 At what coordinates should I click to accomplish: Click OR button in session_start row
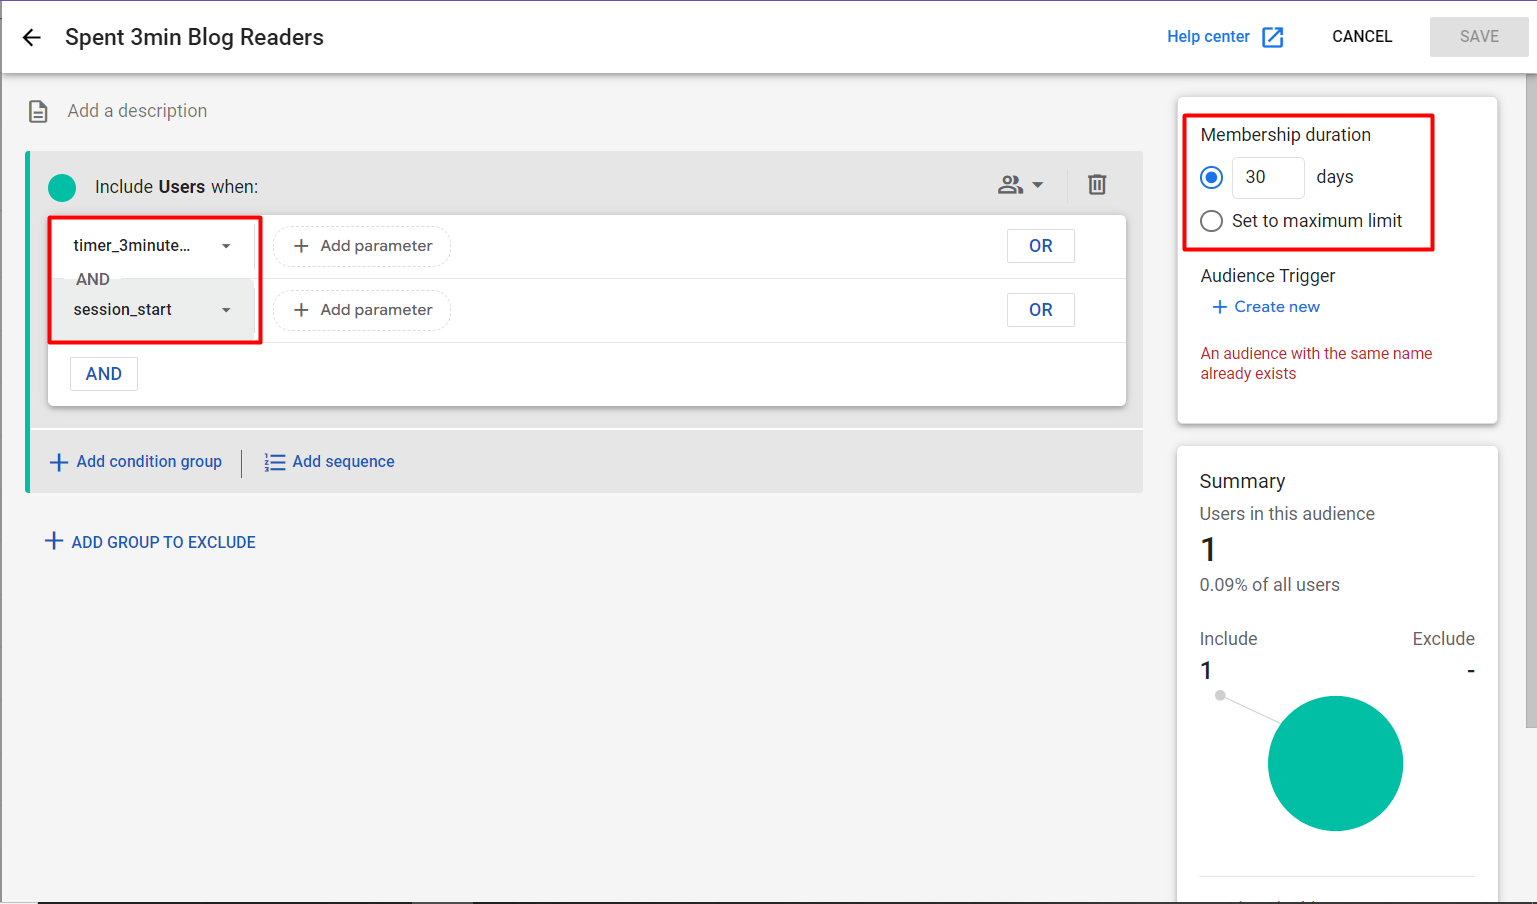click(1040, 310)
